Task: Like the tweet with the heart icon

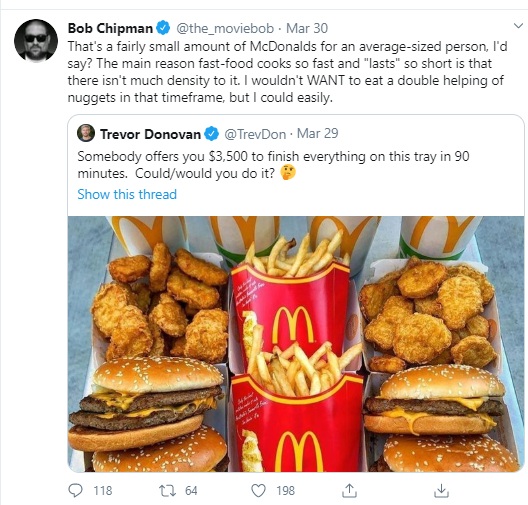Action: click(x=259, y=491)
